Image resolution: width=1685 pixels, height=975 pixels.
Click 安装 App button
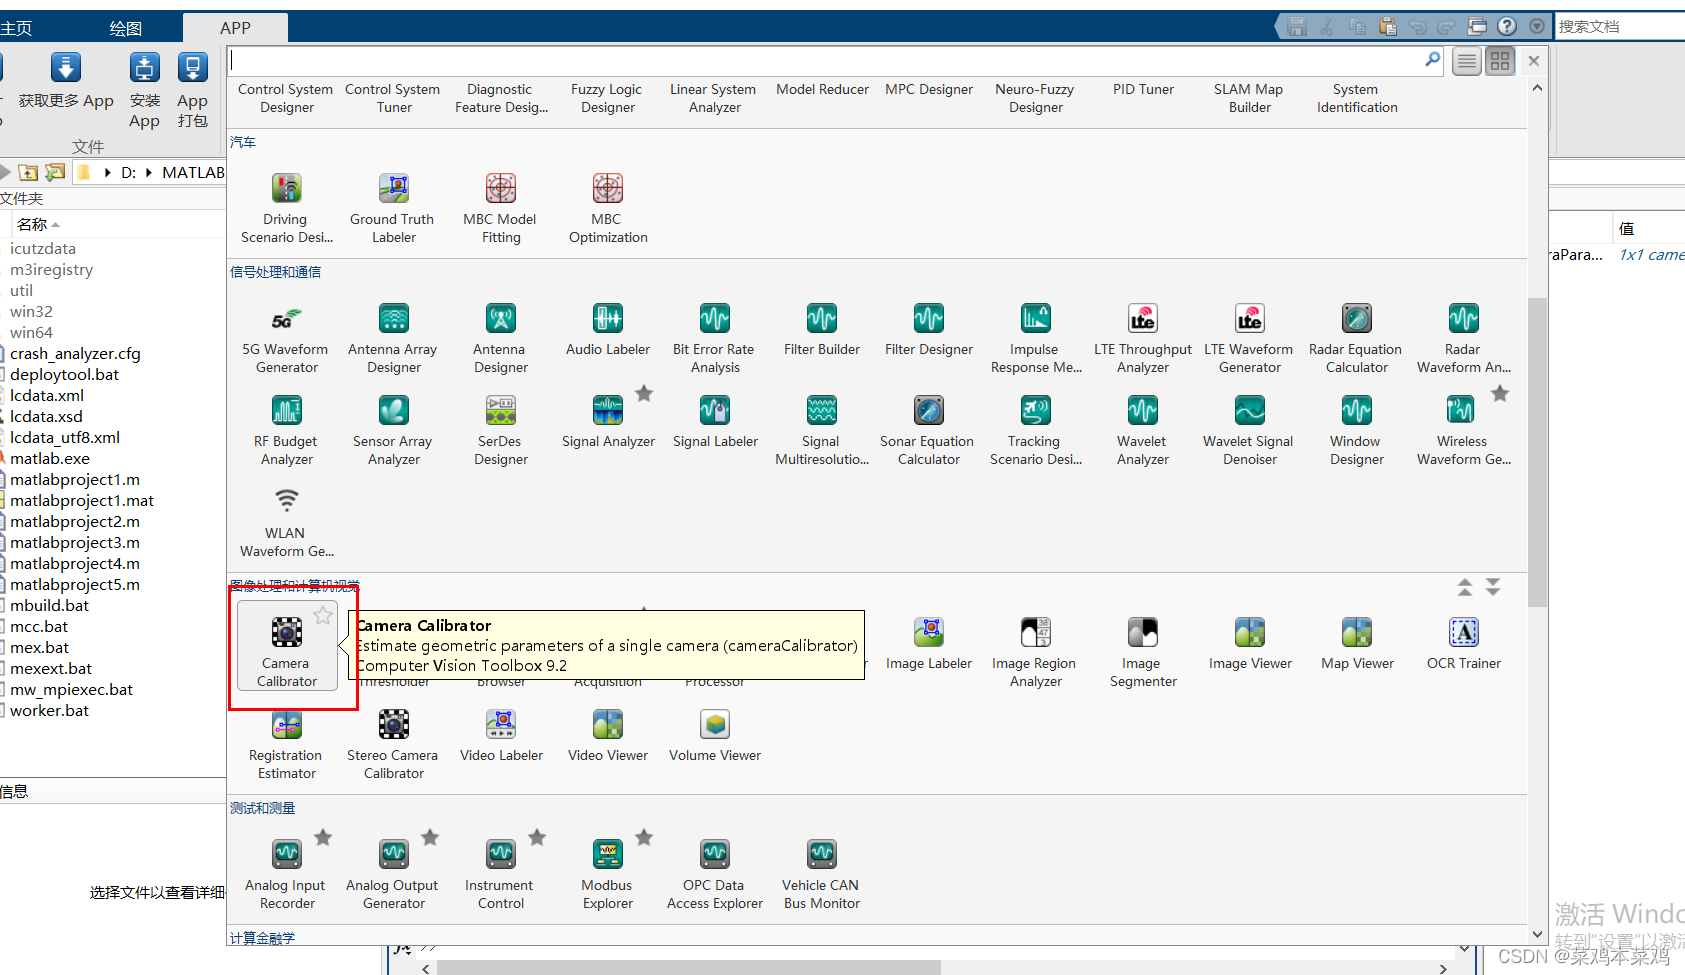tap(144, 91)
